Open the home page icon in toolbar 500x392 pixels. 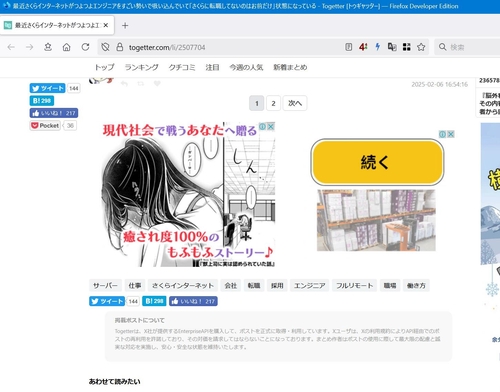67,47
